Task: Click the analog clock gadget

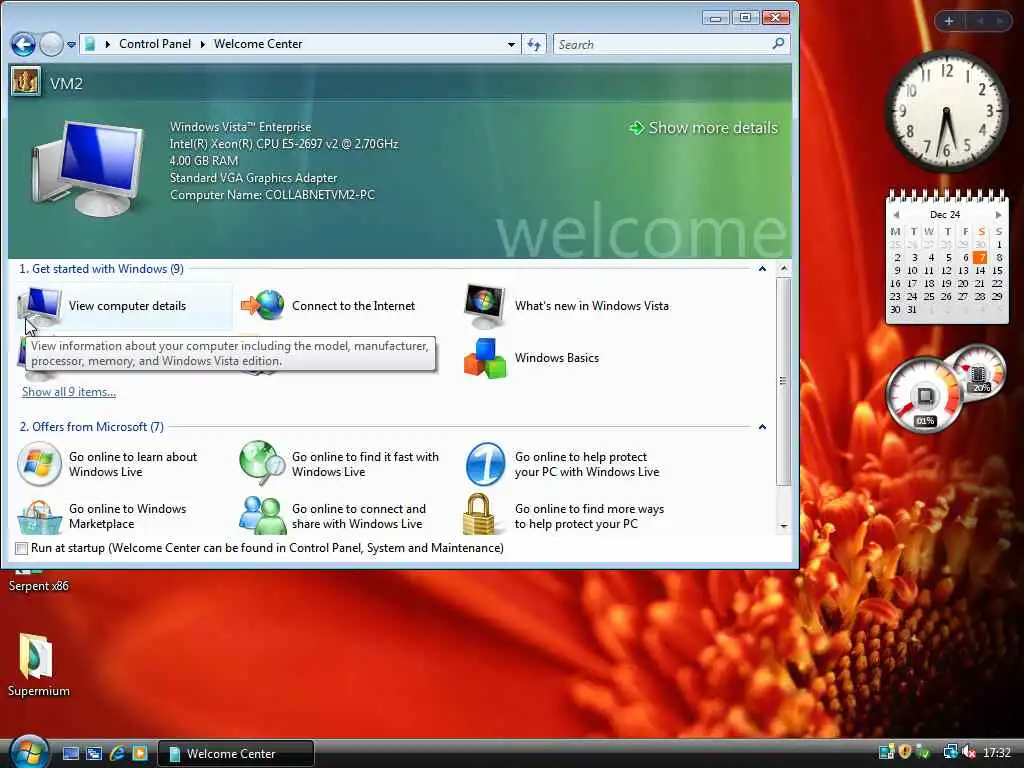Action: (x=946, y=111)
